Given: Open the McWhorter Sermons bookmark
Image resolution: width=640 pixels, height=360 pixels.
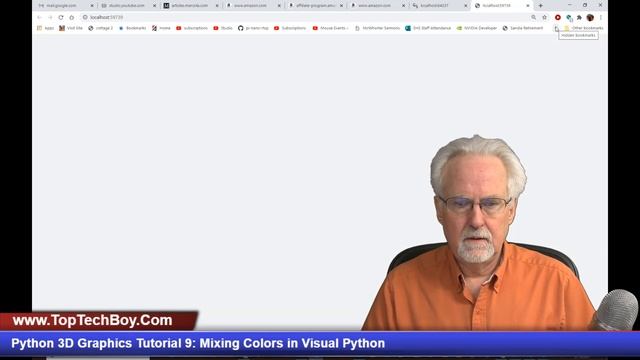Looking at the screenshot, I should tap(378, 28).
